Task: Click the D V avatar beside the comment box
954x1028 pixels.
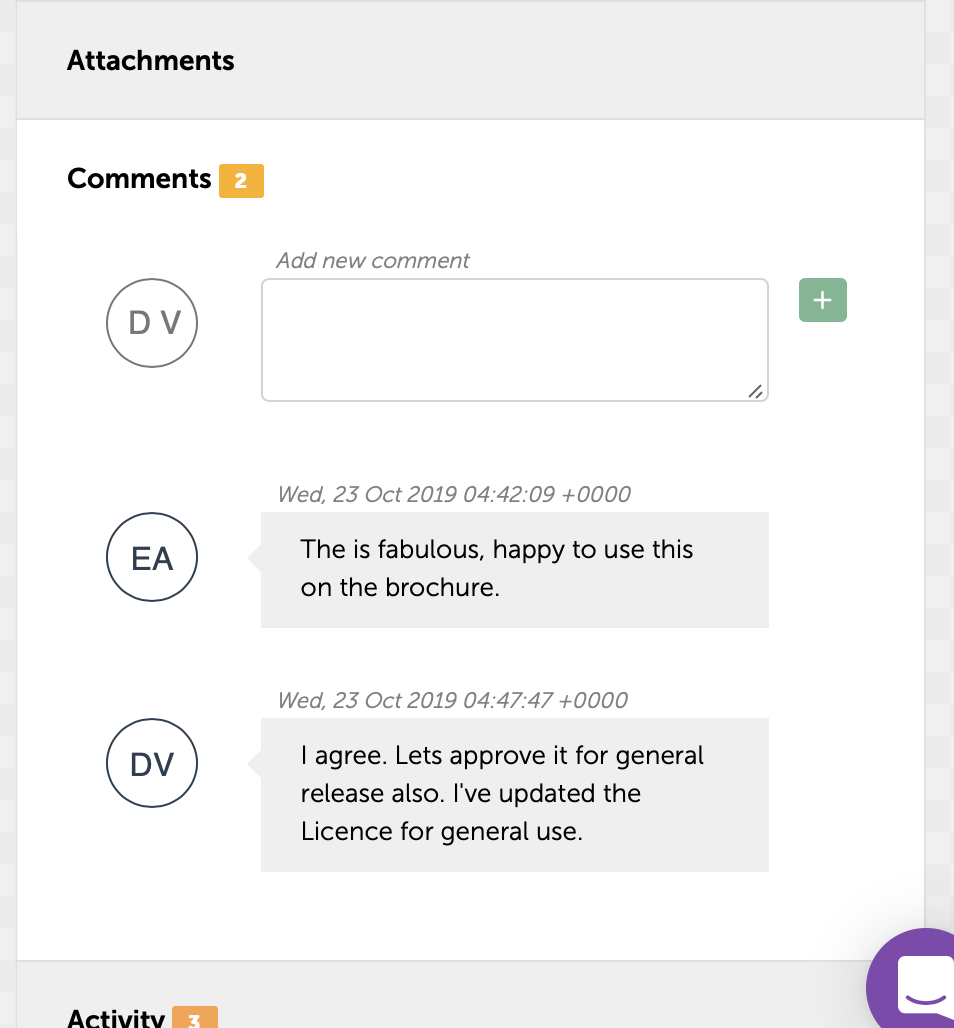Action: [x=152, y=322]
